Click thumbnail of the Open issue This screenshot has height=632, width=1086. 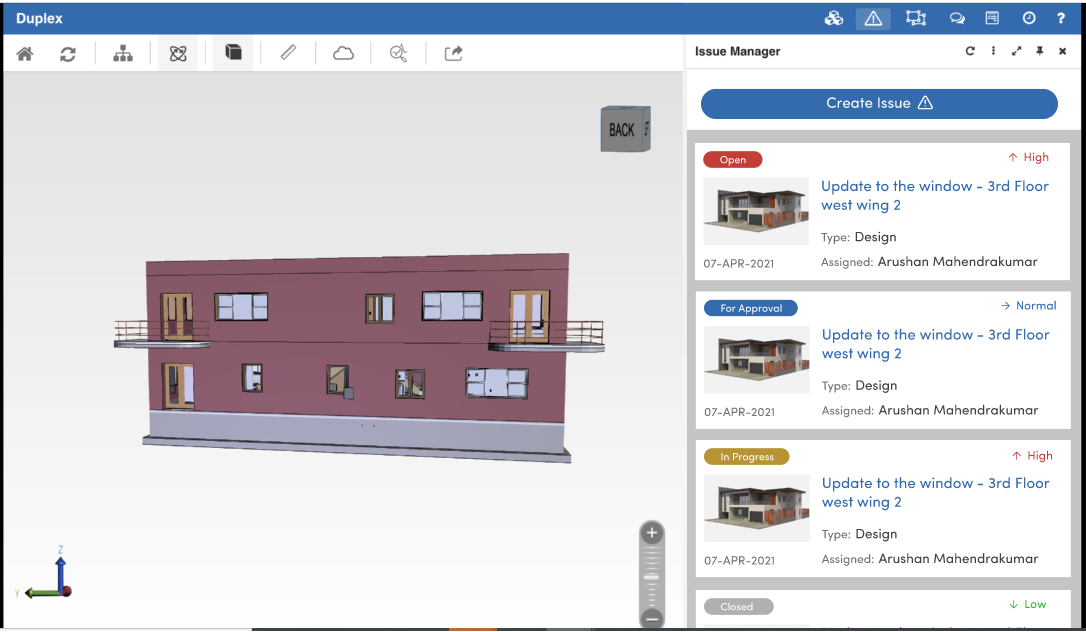coord(756,211)
